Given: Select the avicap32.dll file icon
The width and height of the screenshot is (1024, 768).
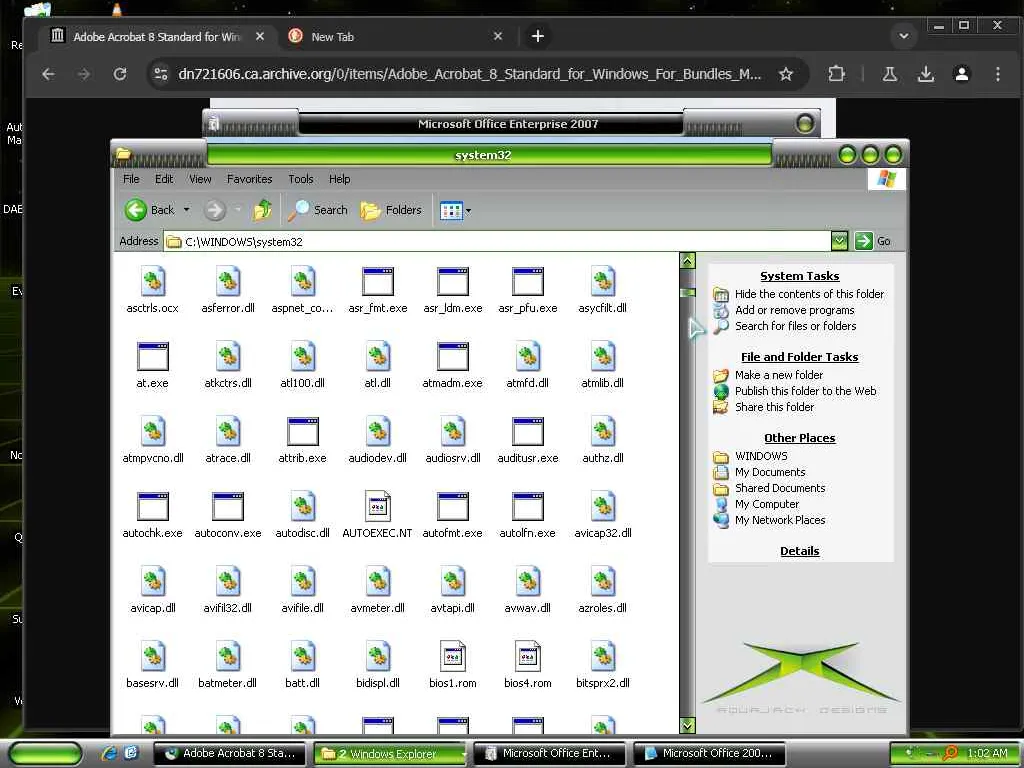Looking at the screenshot, I should coord(603,506).
